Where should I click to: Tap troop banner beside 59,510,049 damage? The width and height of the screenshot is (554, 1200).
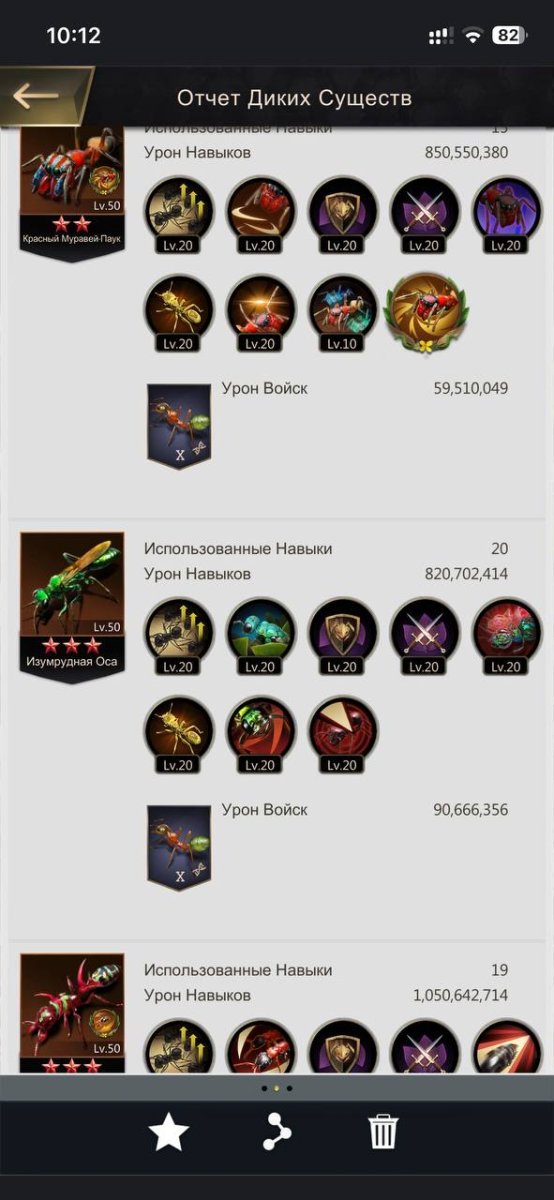(x=179, y=426)
